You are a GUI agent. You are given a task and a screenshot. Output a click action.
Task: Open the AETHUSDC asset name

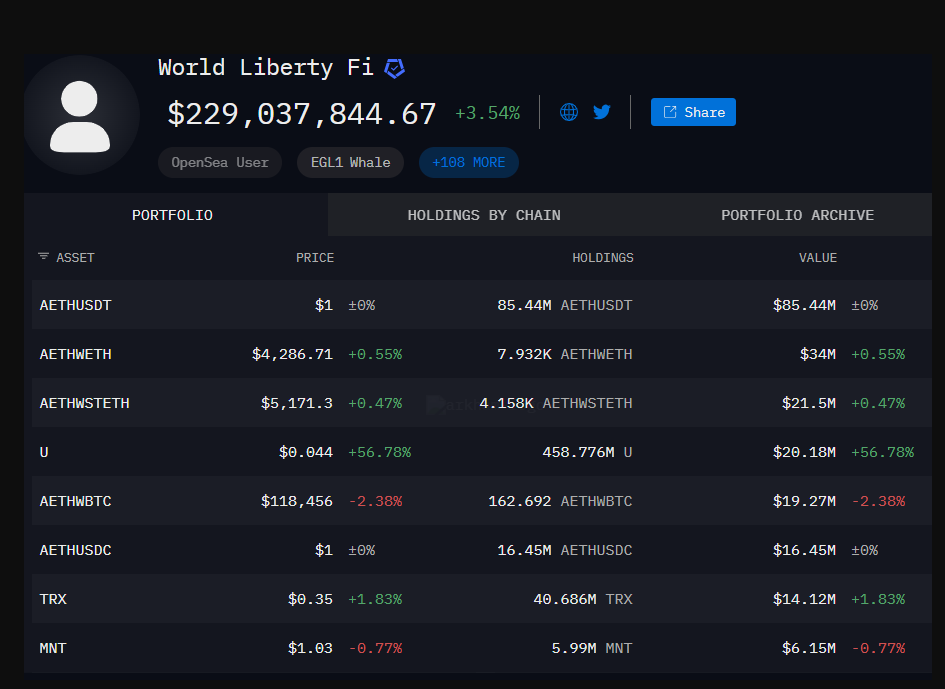click(x=75, y=550)
